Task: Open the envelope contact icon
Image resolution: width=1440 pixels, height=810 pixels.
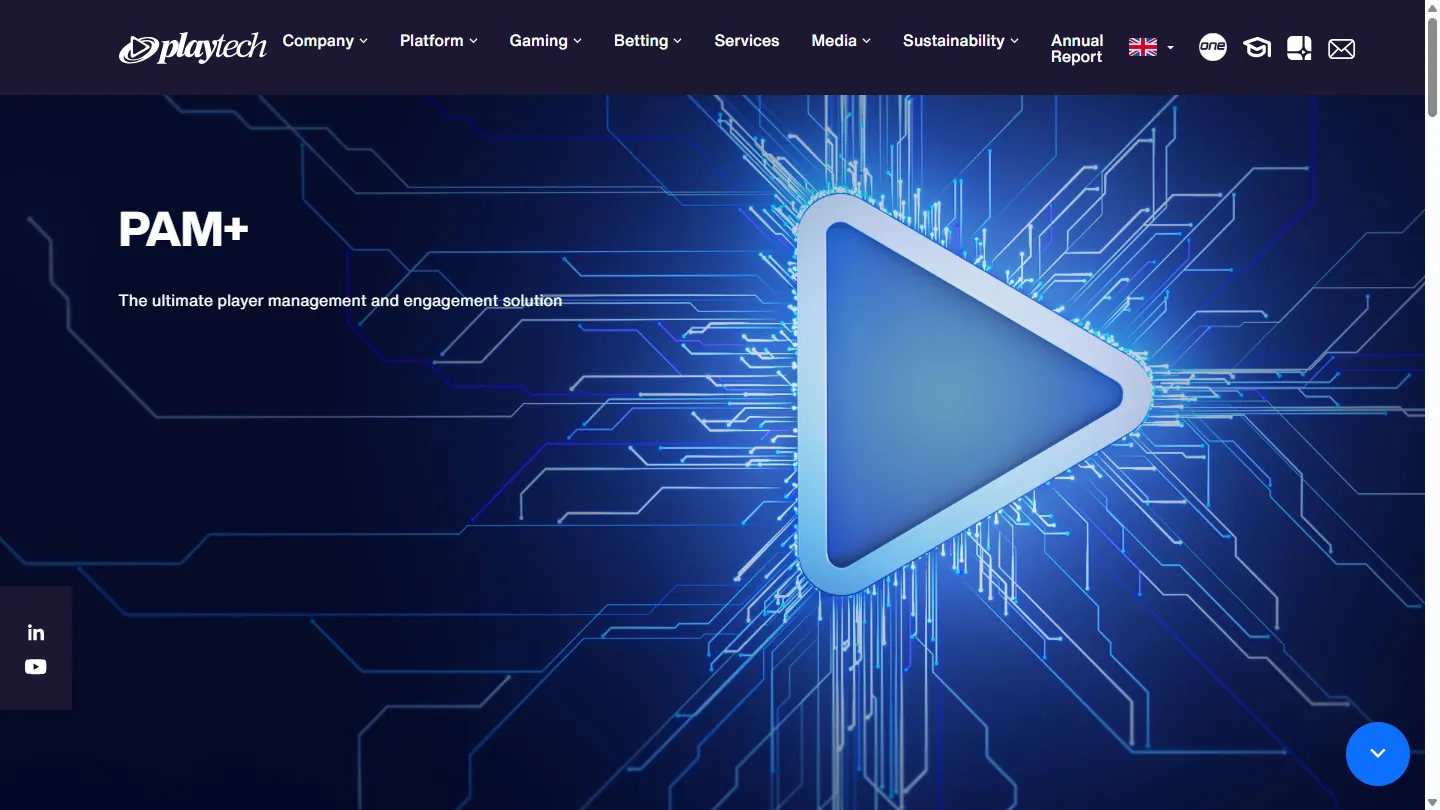Action: tap(1342, 48)
